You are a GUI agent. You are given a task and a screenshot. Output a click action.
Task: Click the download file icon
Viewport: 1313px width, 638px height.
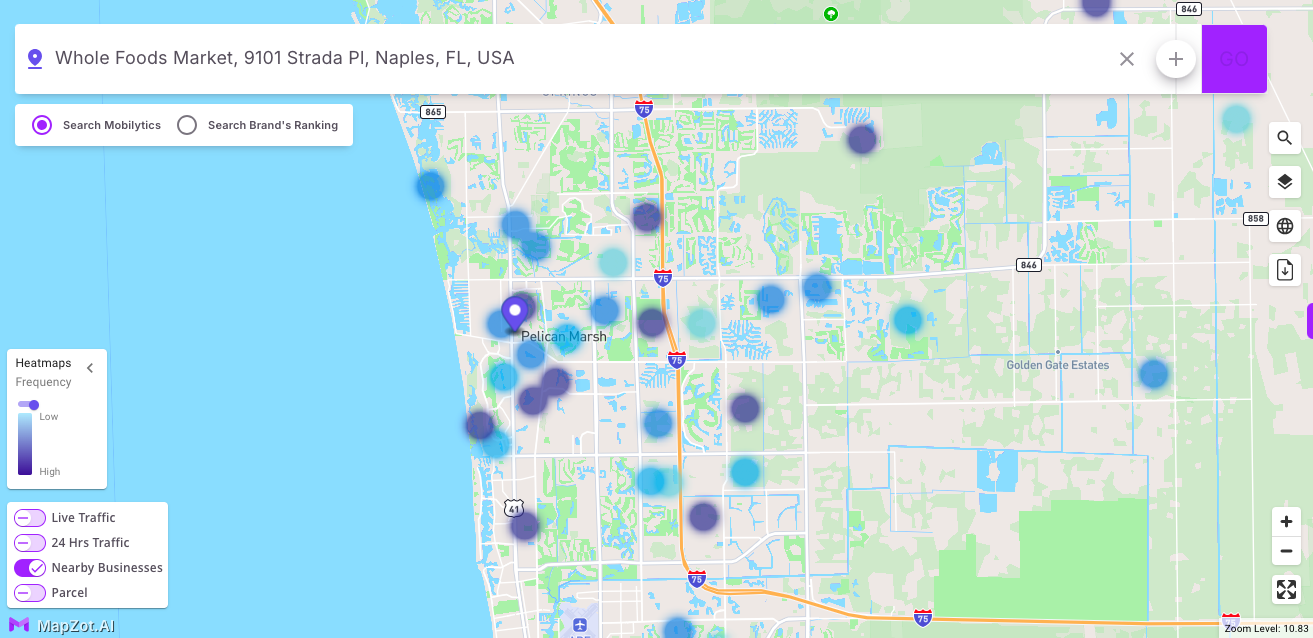coord(1285,270)
